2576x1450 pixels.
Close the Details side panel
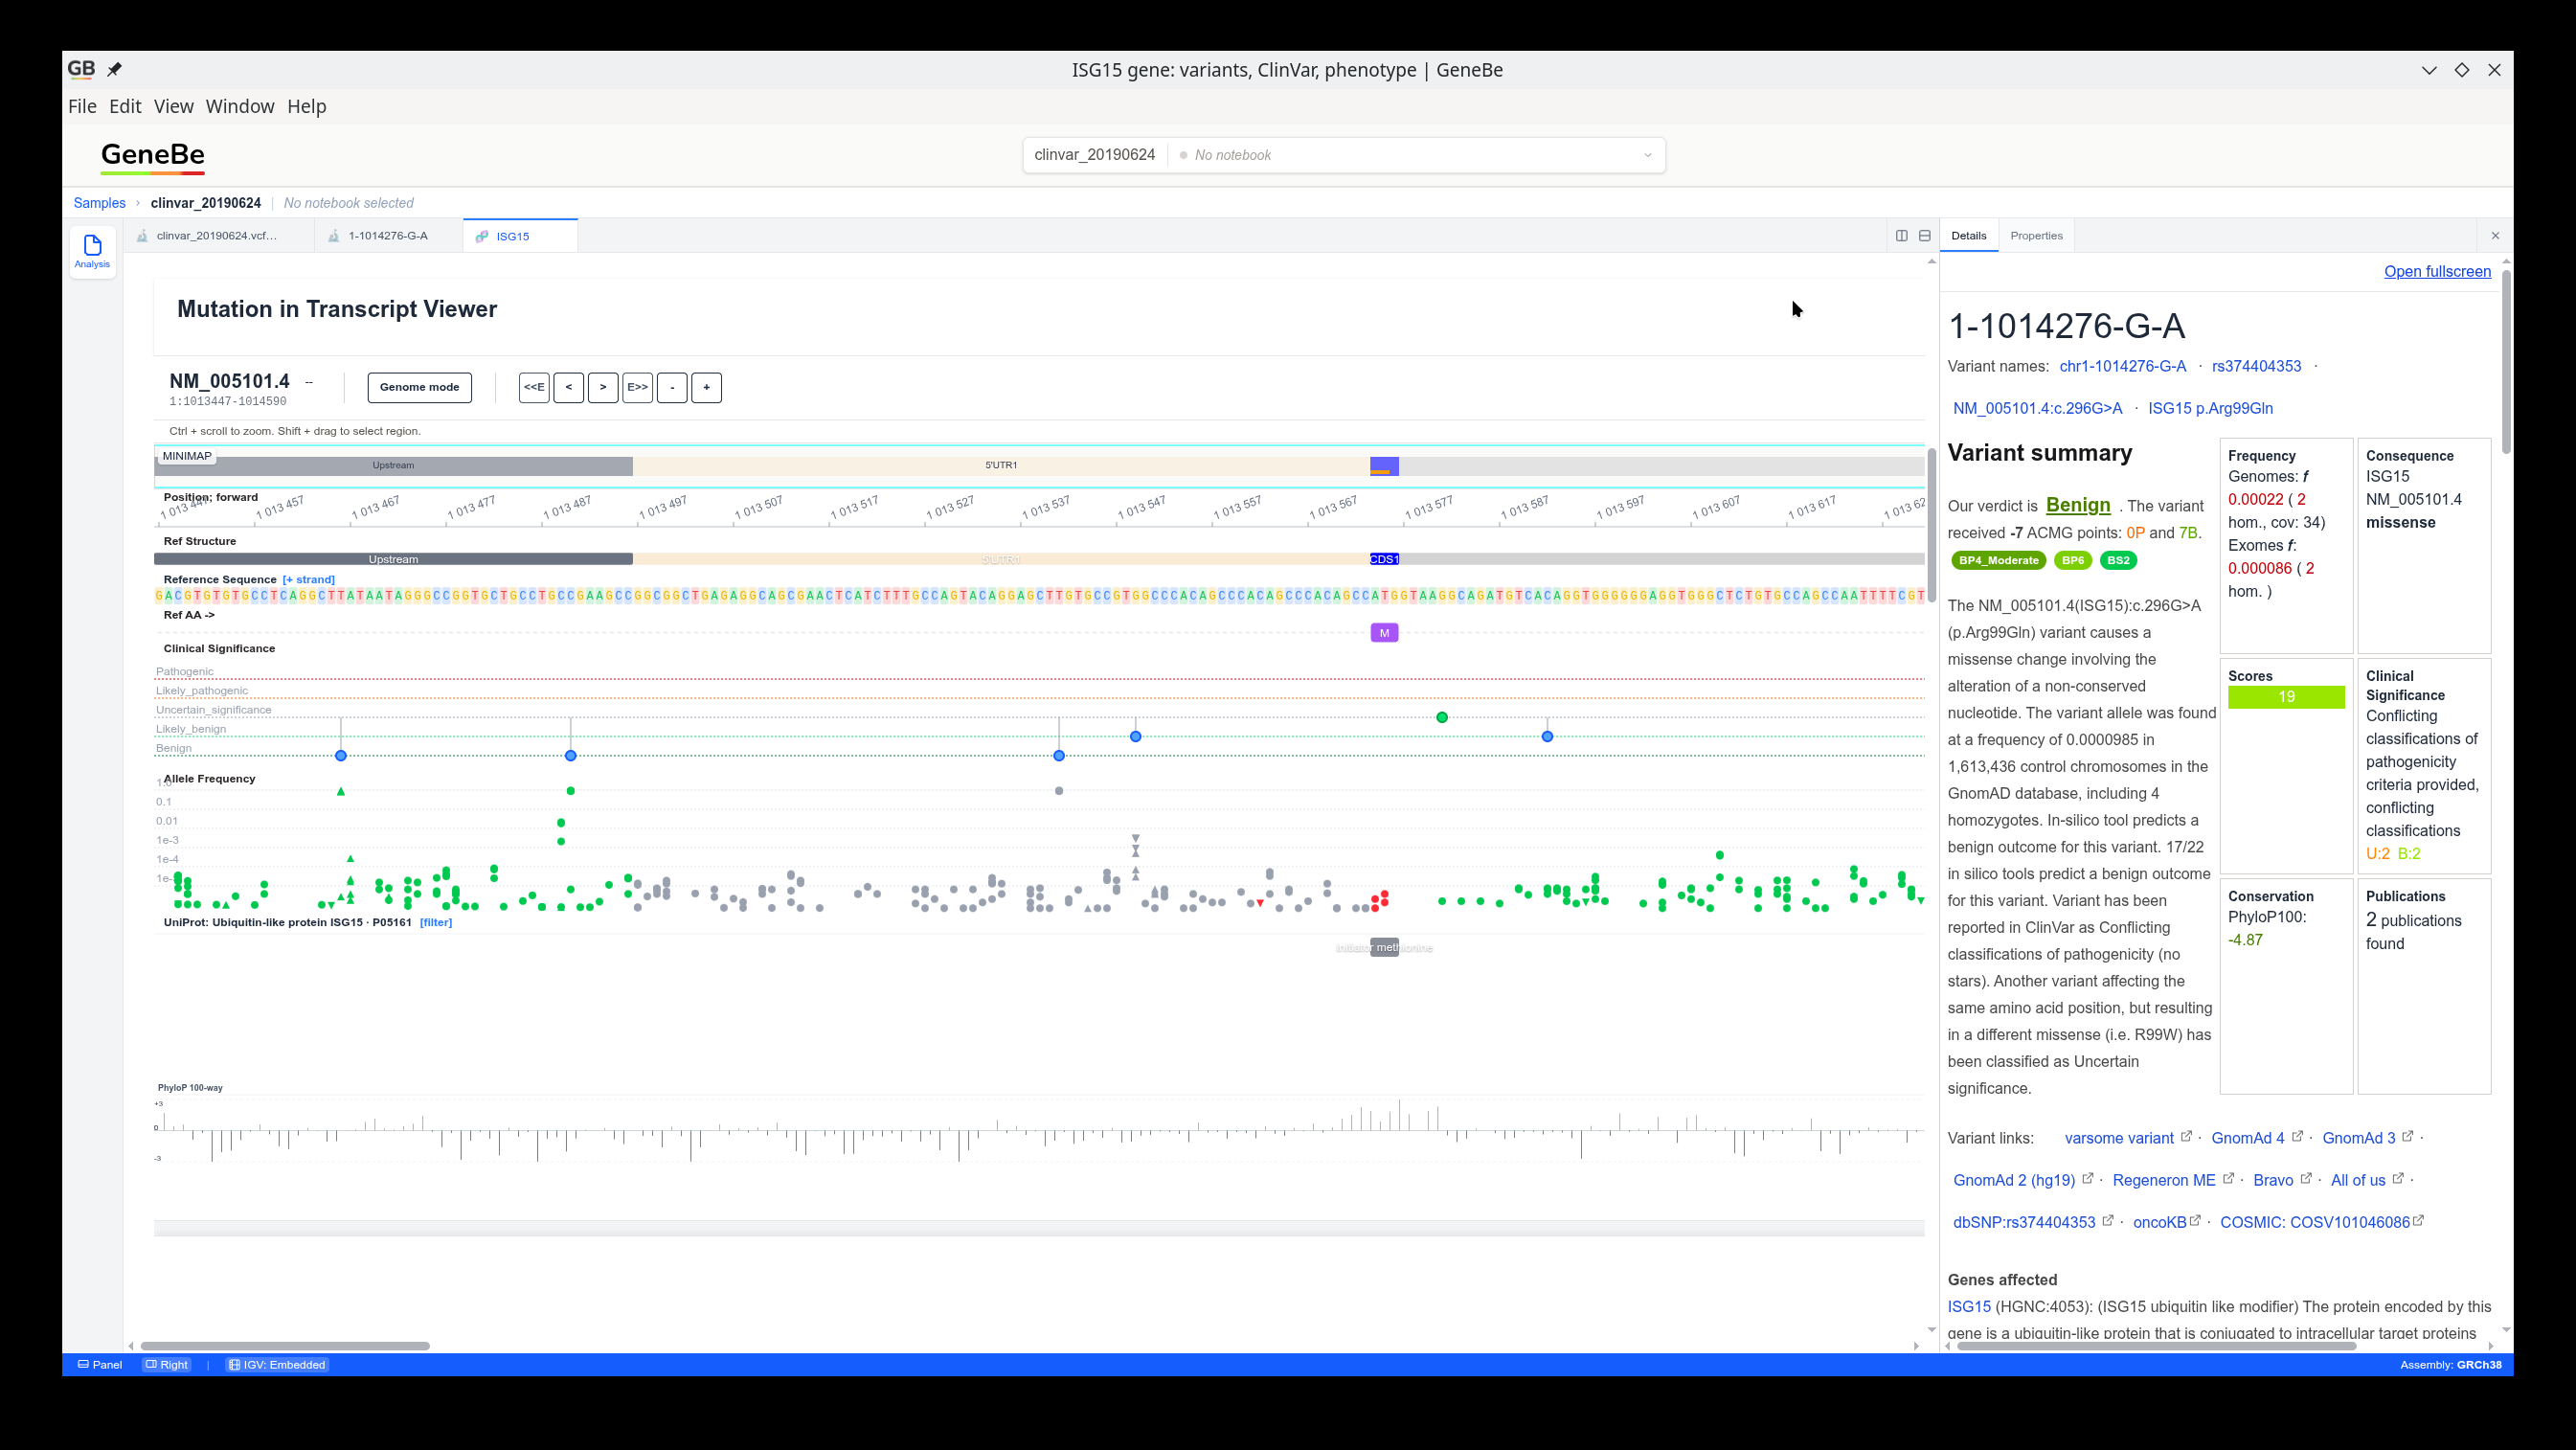2495,236
